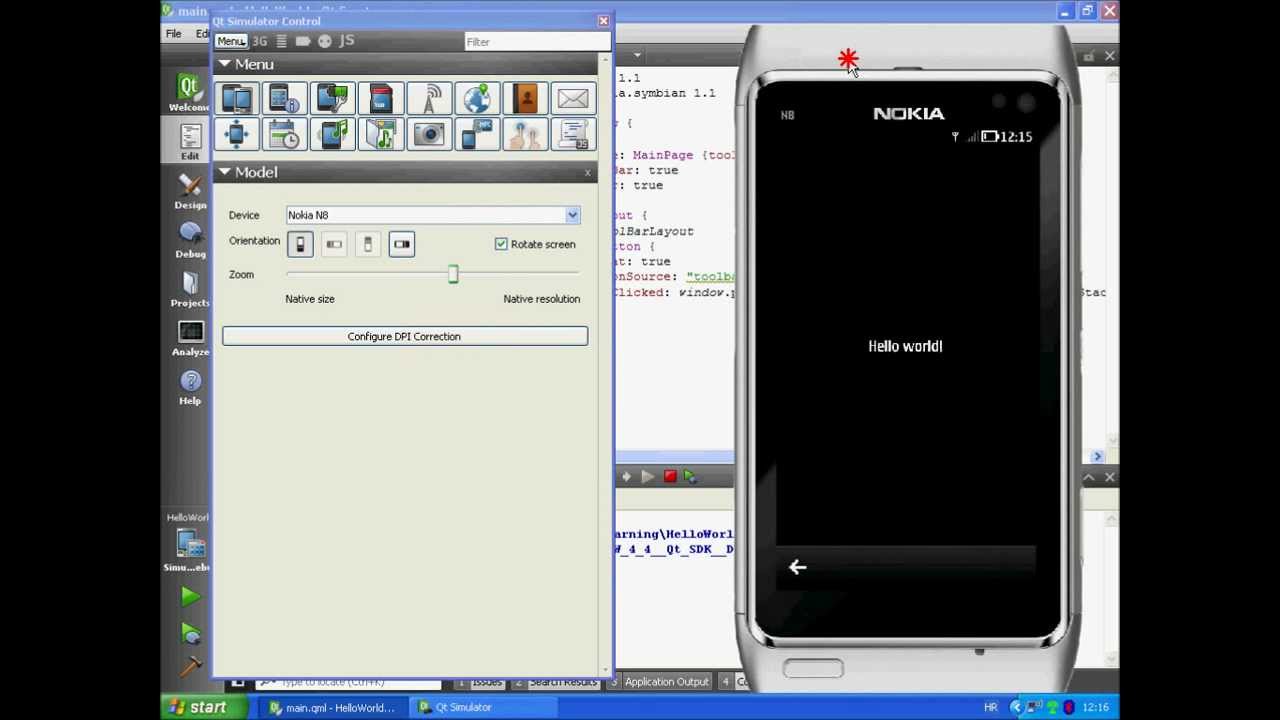
Task: Uncheck the Rotate screen checkbox
Action: point(501,244)
